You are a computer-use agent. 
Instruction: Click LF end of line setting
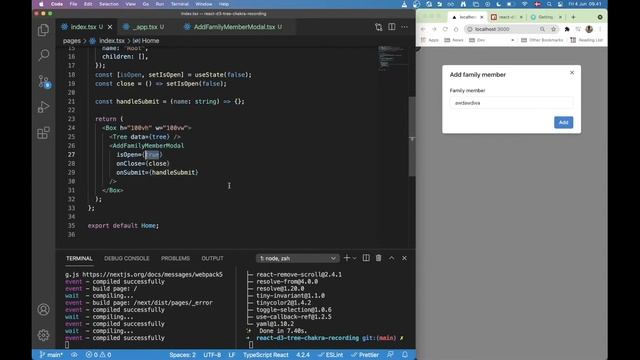[232, 355]
